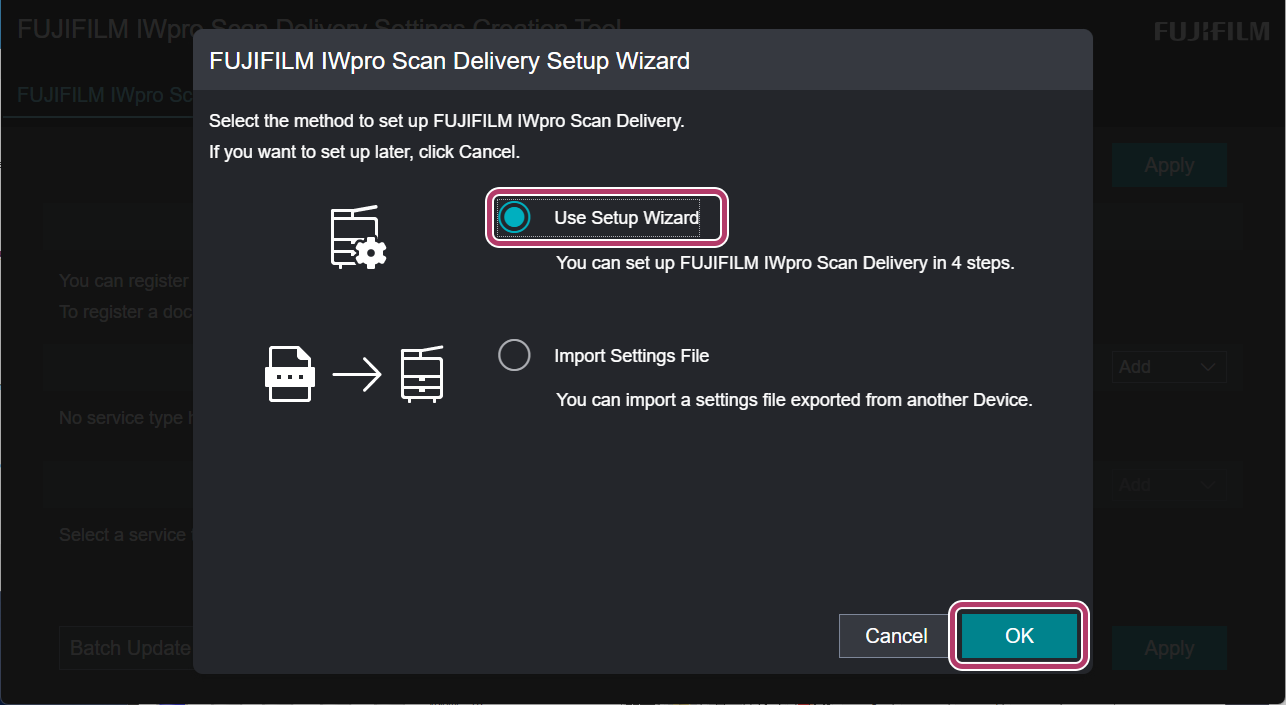The height and width of the screenshot is (705, 1286).
Task: Click the wizard title 'FUJIFILM IWpro Scan Delivery Setup Wizard'
Action: 449,61
